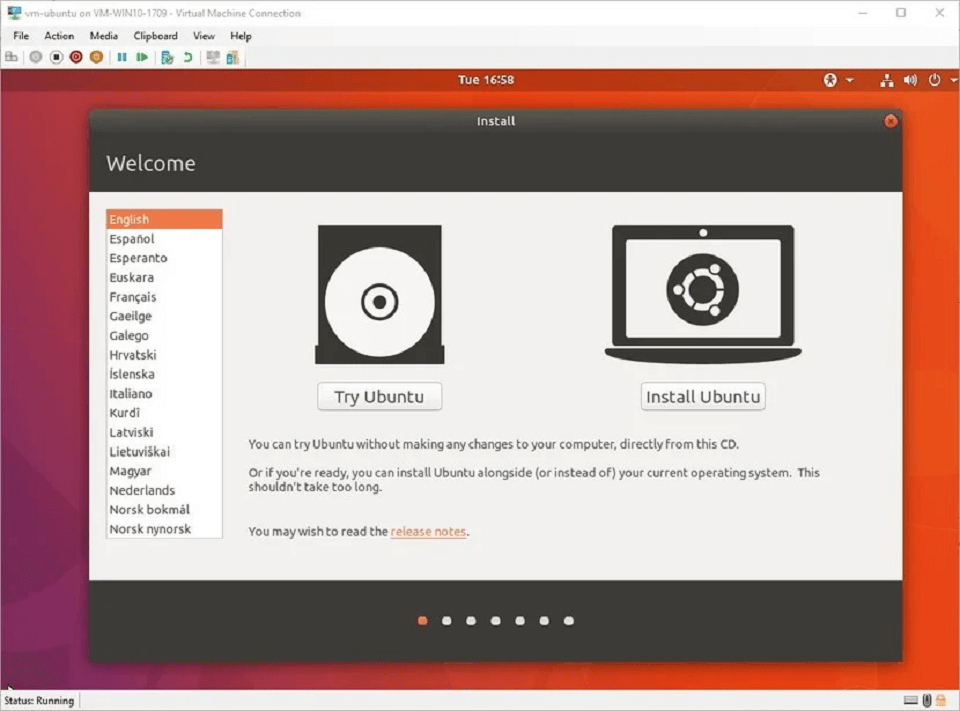Click the greyed-out Start VM toolbar icon
Viewport: 960px width, 711px height.
(x=36, y=58)
